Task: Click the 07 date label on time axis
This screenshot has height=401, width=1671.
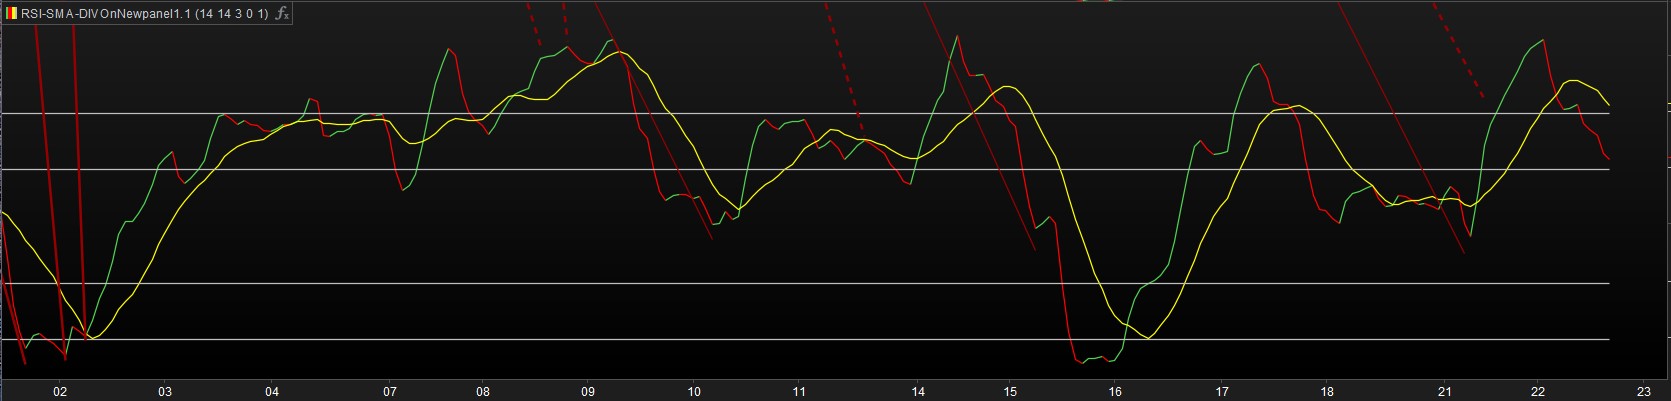Action: point(389,392)
